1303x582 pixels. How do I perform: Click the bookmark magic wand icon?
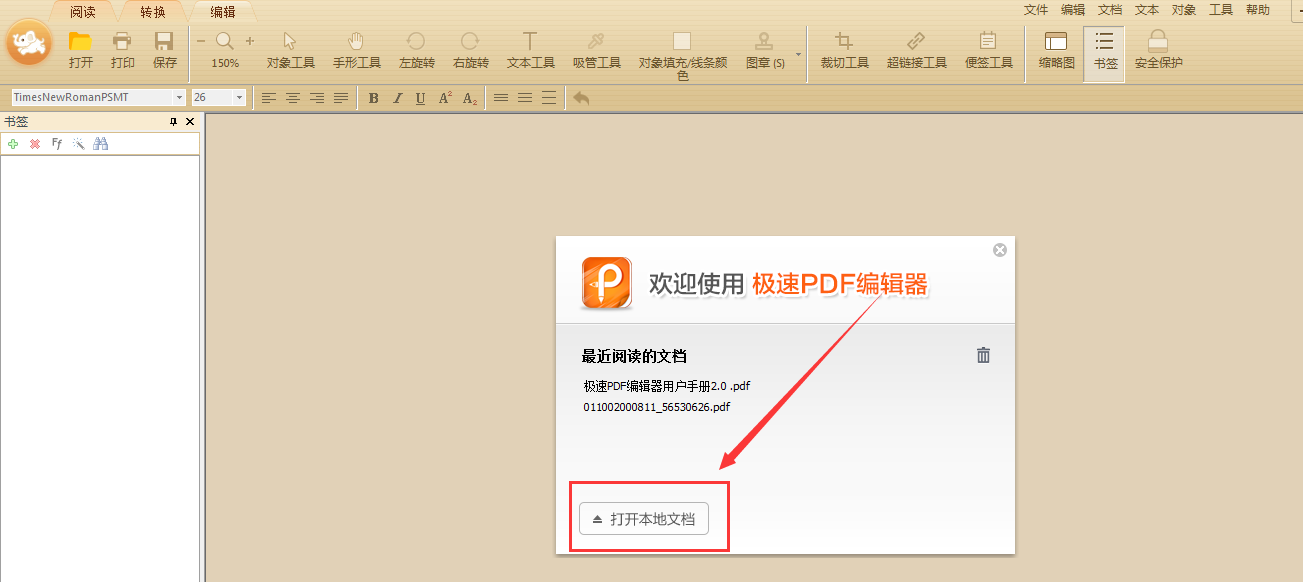pos(78,144)
